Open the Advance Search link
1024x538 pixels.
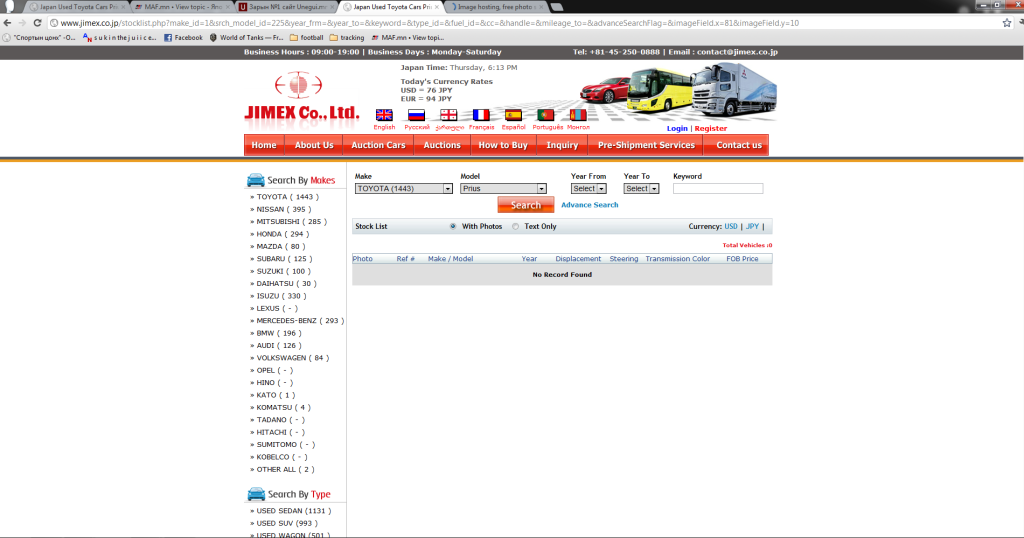pos(589,205)
